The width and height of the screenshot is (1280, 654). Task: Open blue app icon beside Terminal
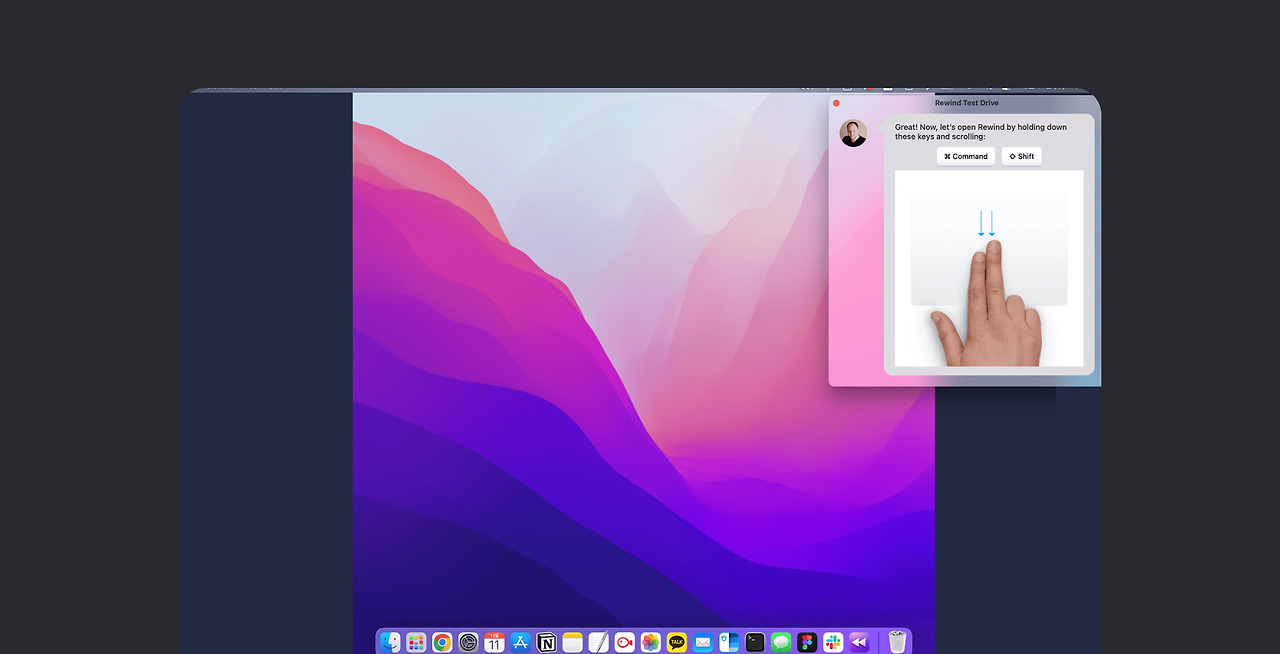(729, 642)
